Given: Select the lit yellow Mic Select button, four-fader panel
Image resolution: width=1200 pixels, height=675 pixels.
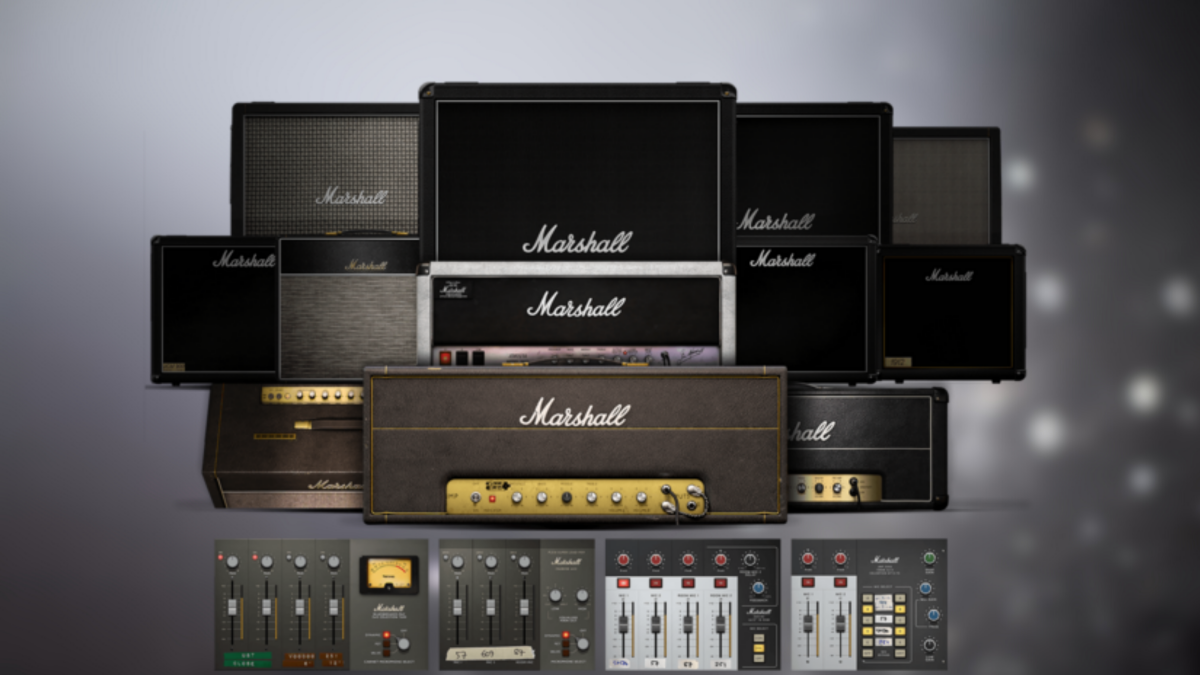Looking at the screenshot, I should (759, 648).
